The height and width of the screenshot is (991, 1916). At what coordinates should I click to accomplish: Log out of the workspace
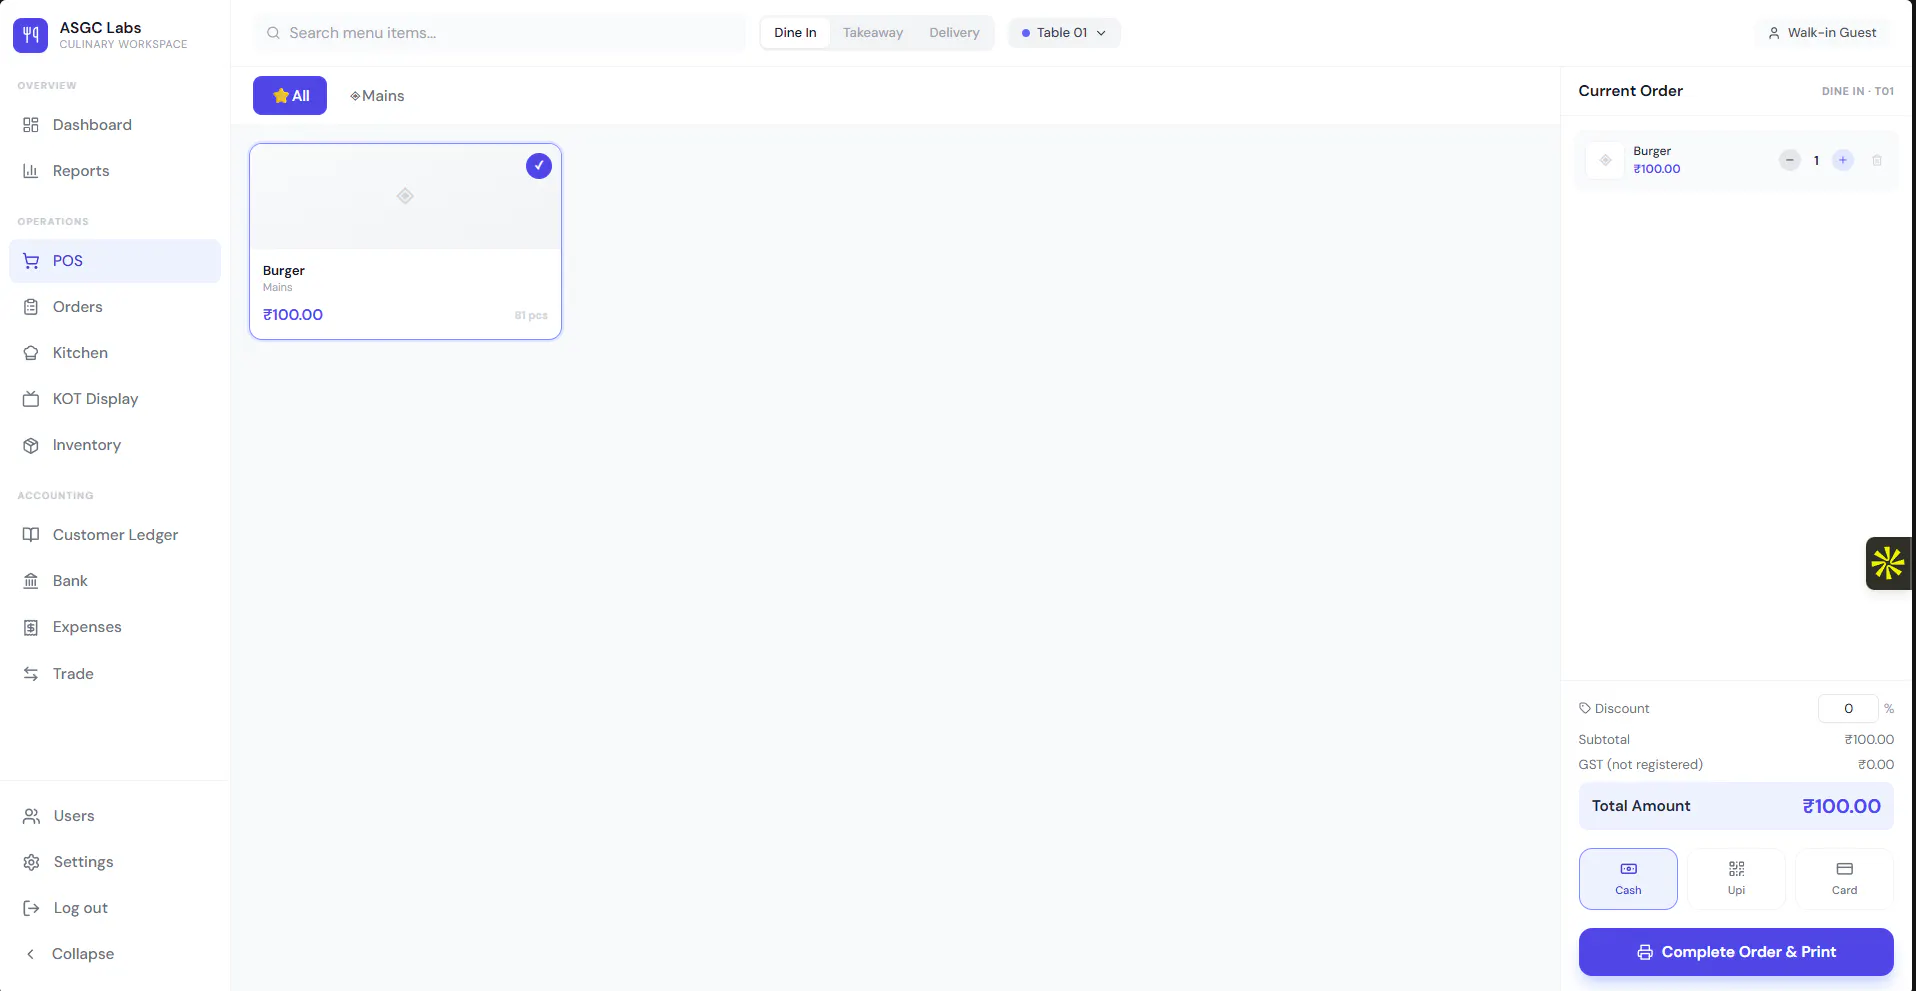tap(115, 908)
